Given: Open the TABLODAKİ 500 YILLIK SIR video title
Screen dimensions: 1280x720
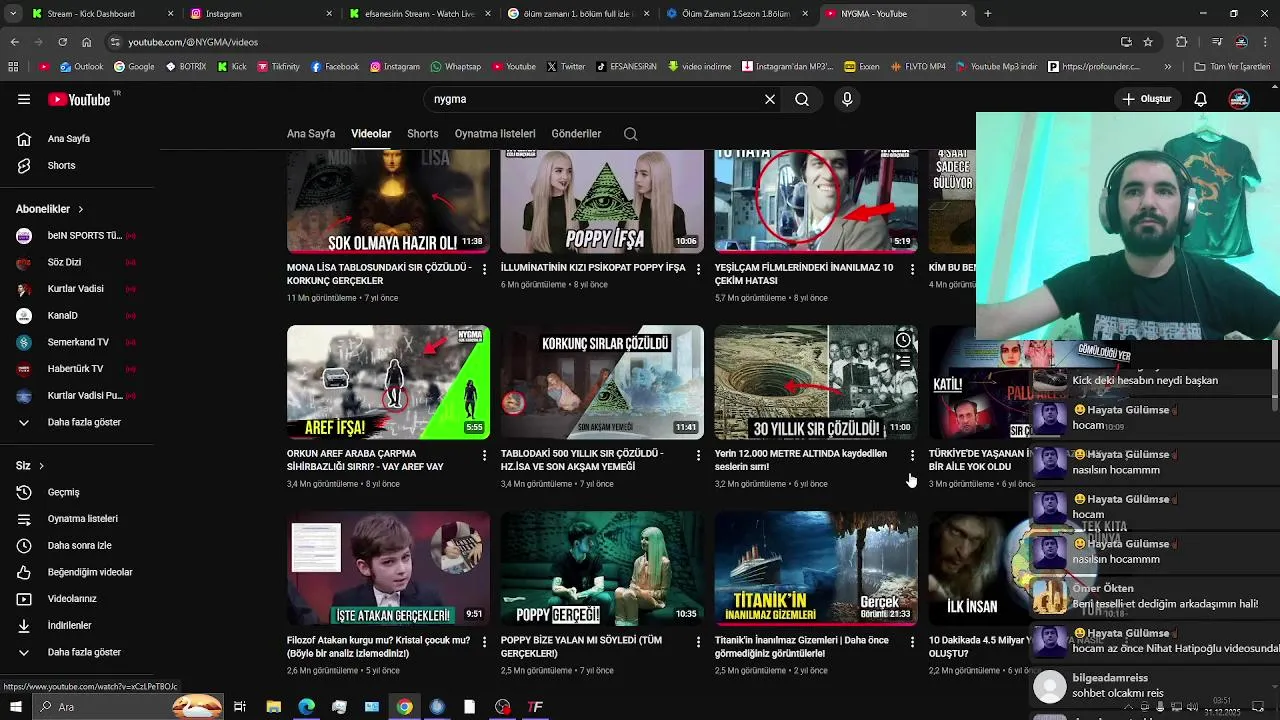Looking at the screenshot, I should point(582,460).
